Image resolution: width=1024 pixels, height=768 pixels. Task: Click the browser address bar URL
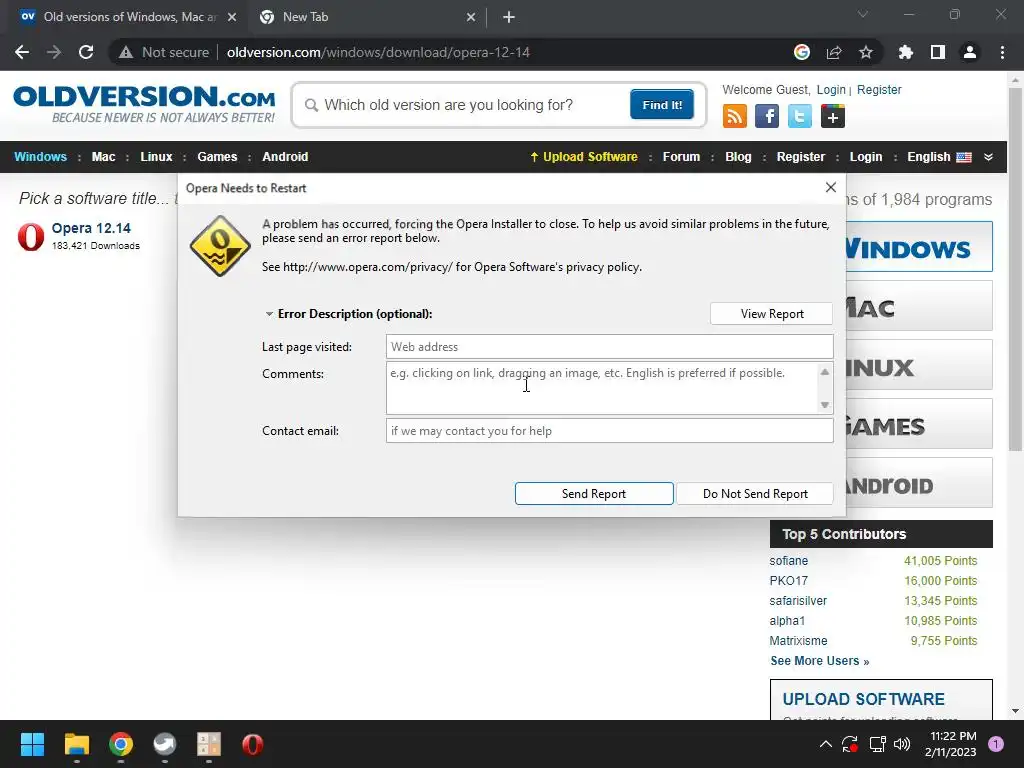[x=378, y=52]
